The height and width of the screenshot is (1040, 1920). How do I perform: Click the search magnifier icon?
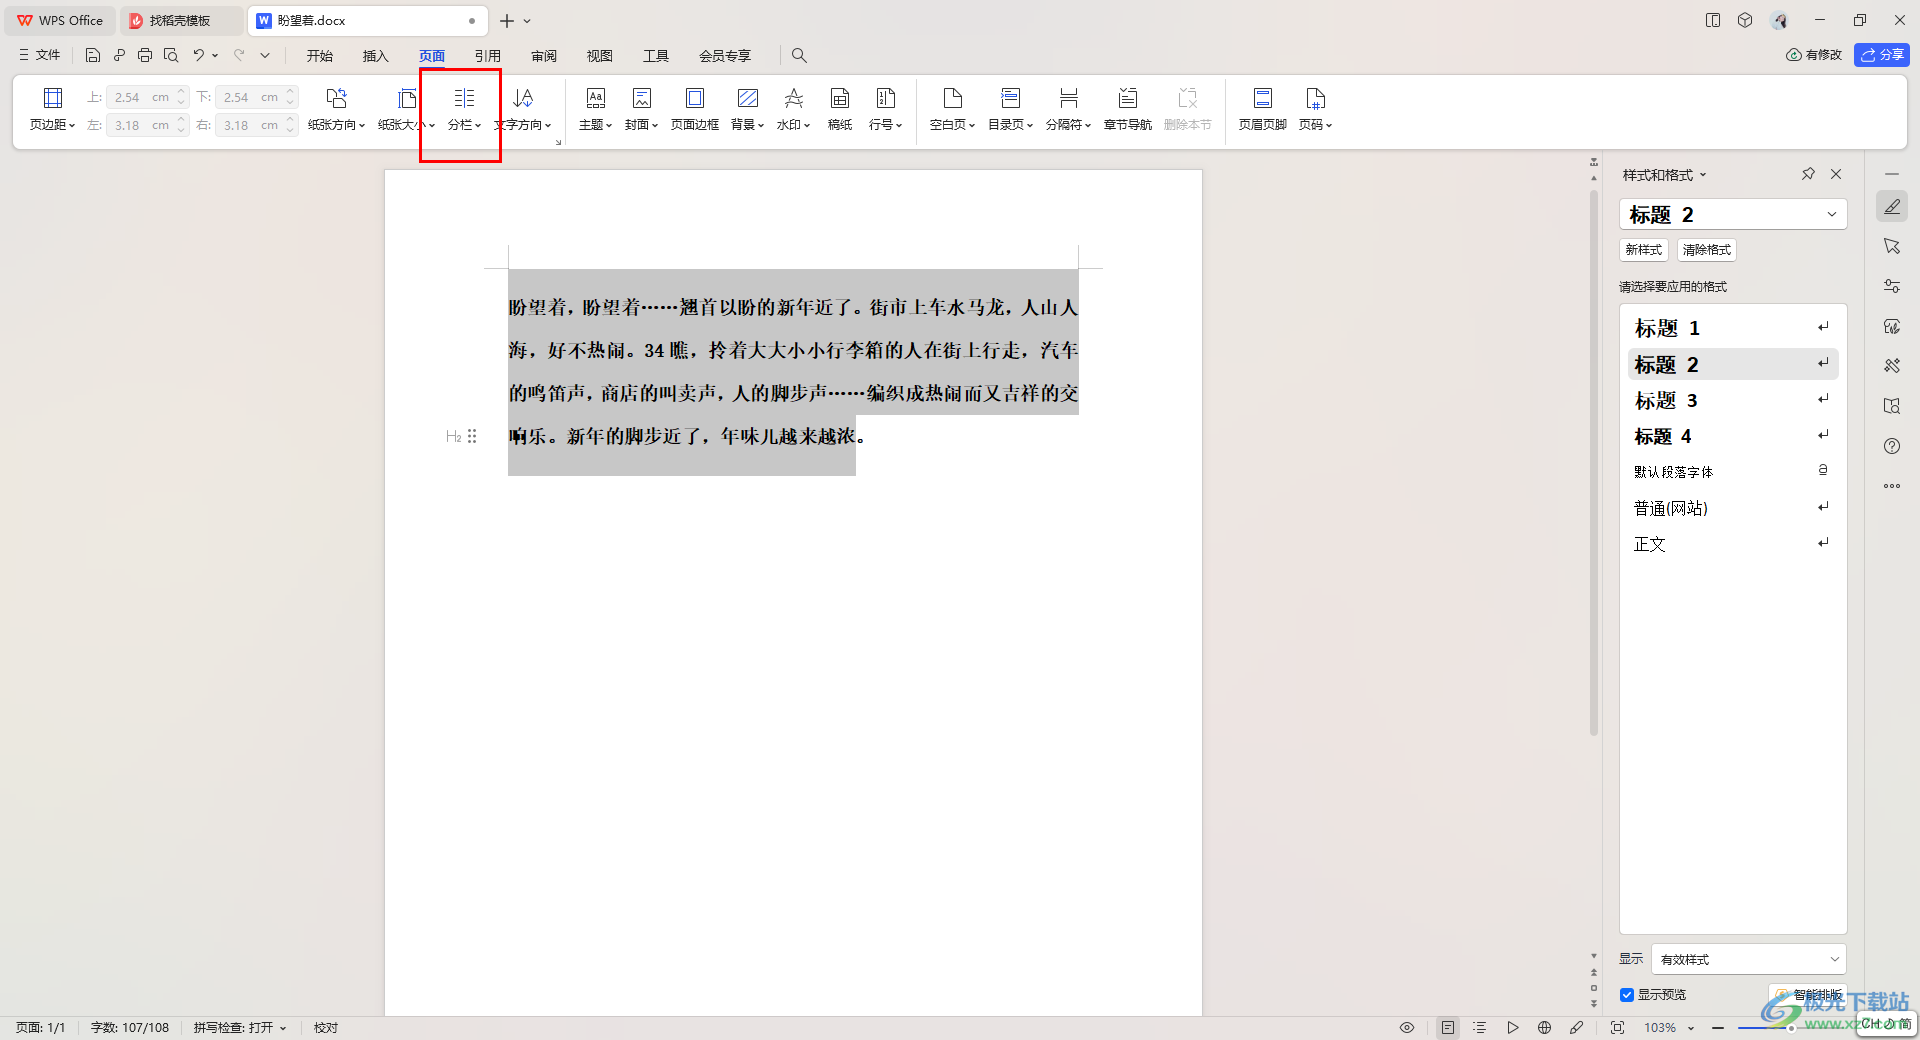(799, 55)
